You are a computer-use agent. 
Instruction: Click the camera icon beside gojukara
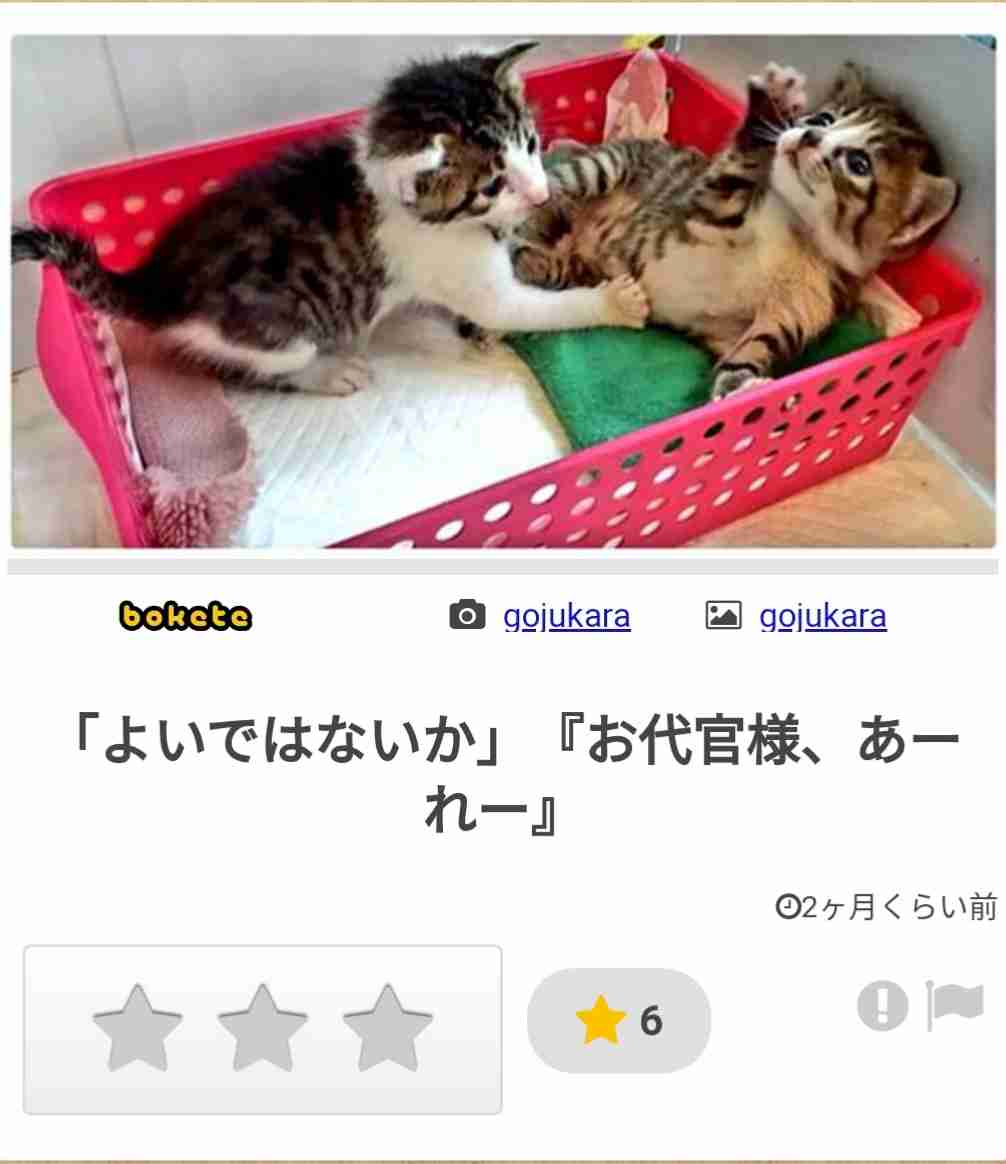coord(467,615)
